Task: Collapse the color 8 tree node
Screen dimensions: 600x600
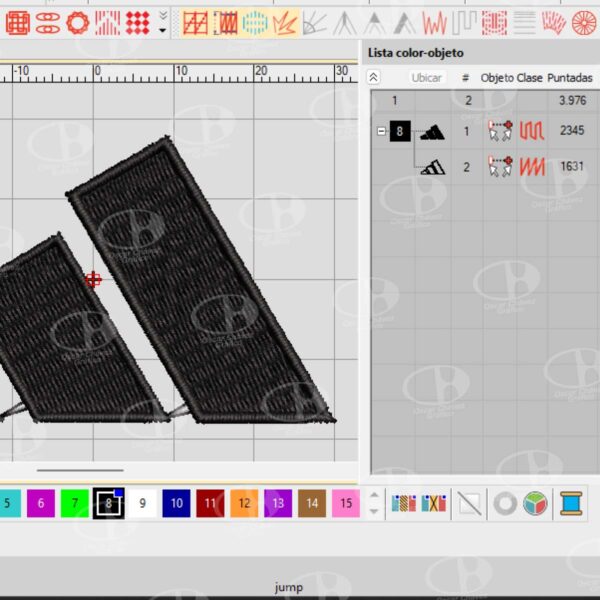Action: (x=381, y=131)
